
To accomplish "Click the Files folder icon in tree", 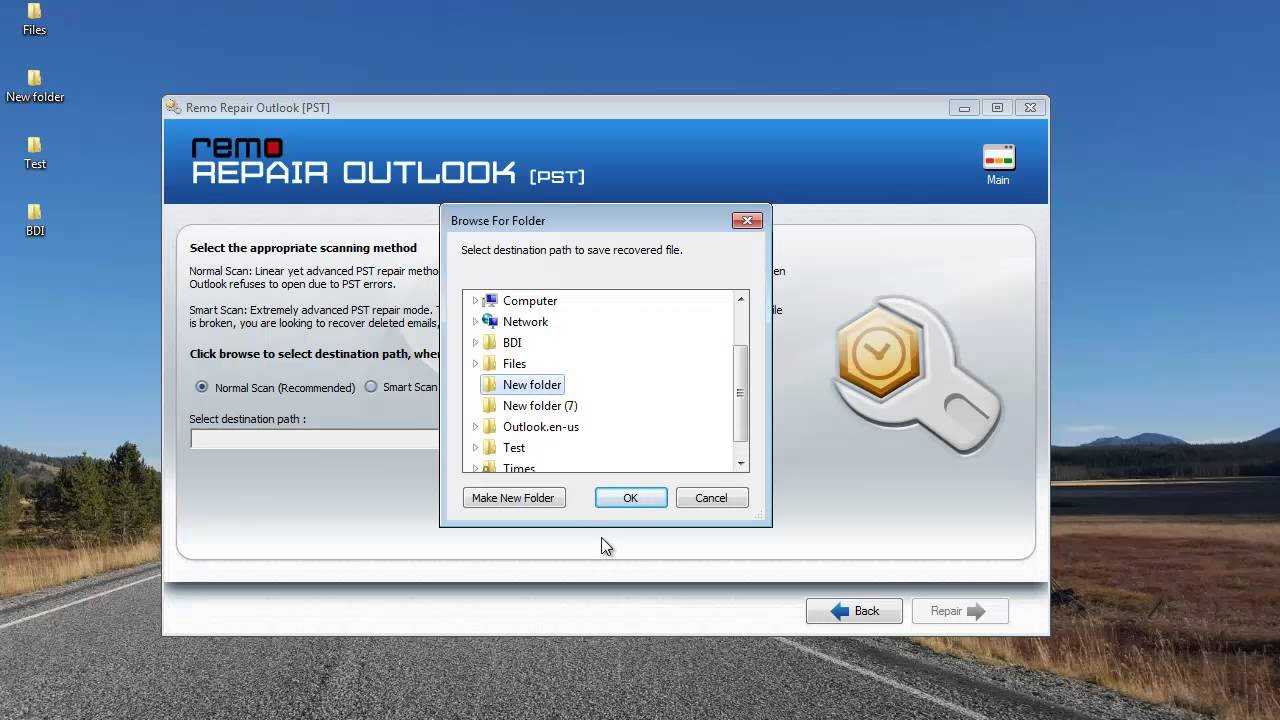I will click(x=490, y=363).
